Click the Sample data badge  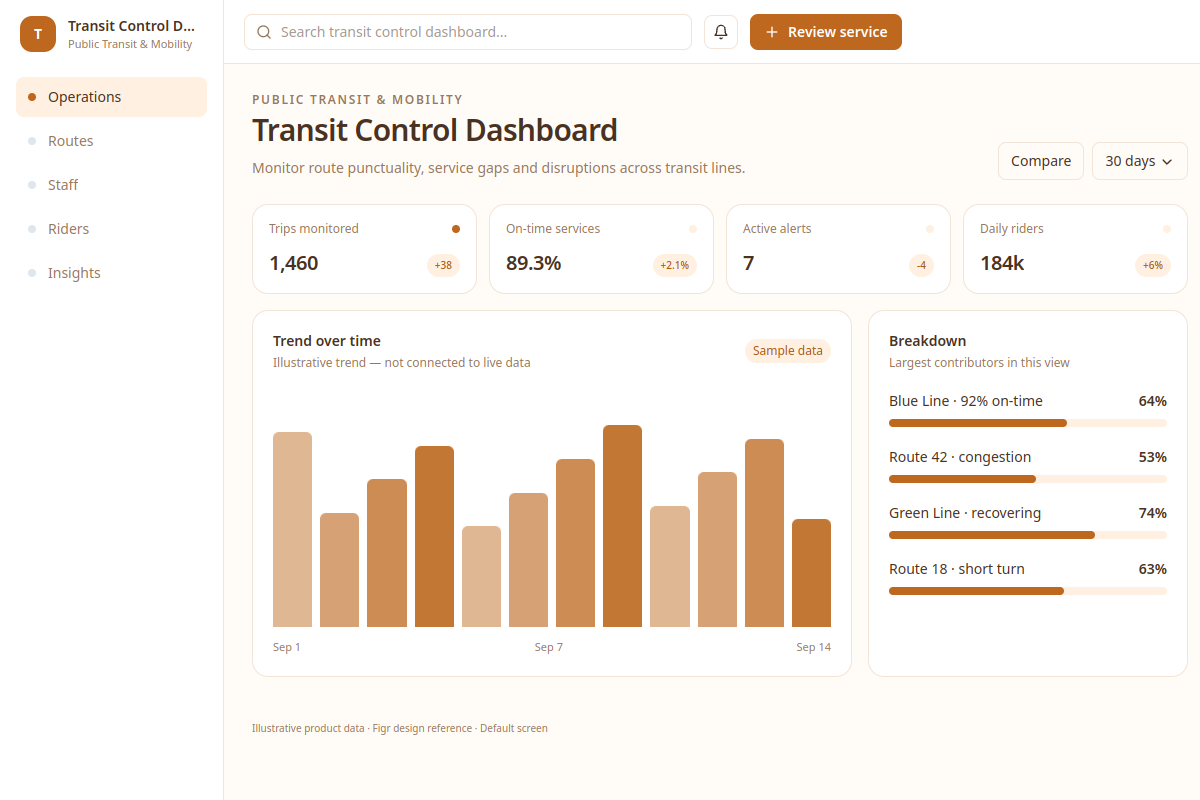[788, 351]
